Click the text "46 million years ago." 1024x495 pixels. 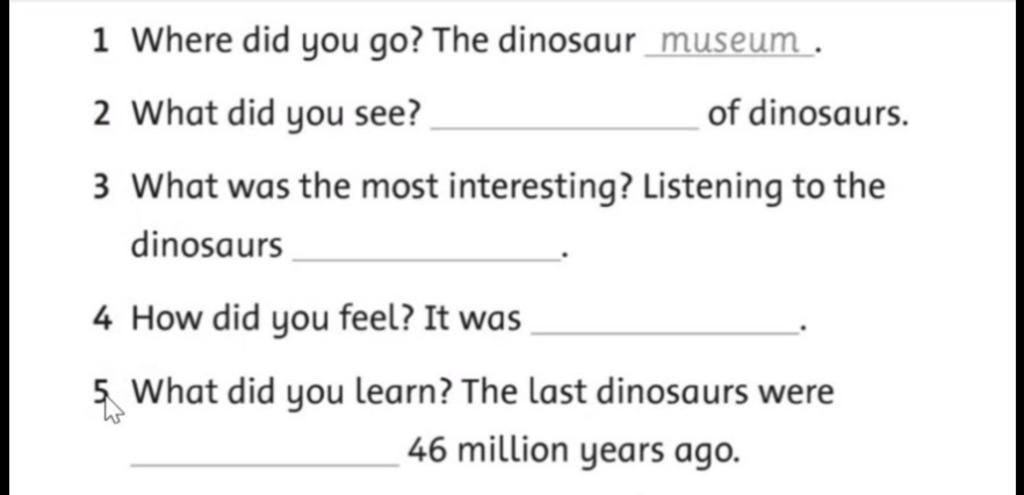[x=574, y=453]
